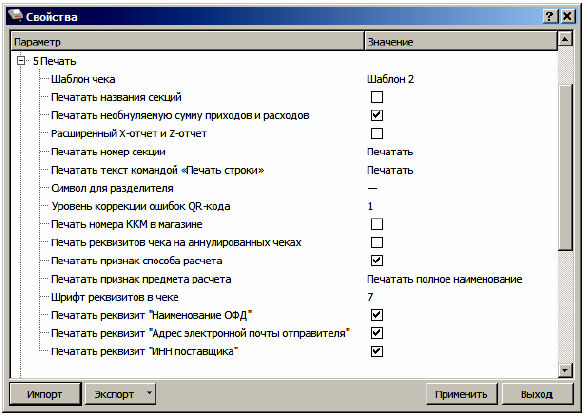Collapse the 5 Печать tree node
The image size is (587, 414).
click(21, 61)
